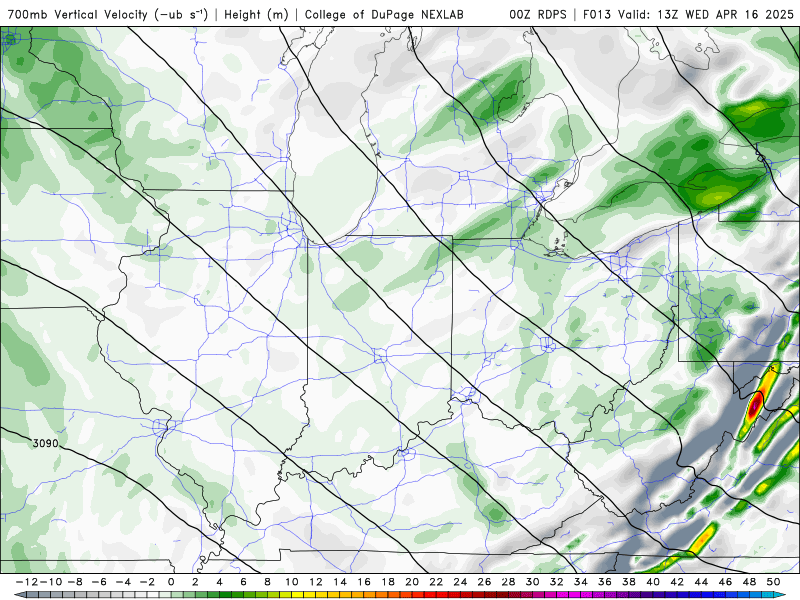Click colorbar label "48"
The height and width of the screenshot is (600, 800).
(x=749, y=582)
